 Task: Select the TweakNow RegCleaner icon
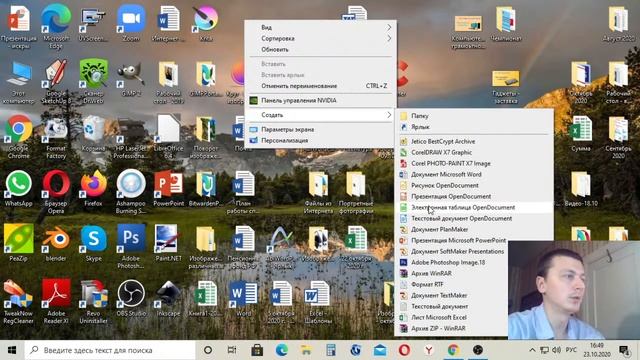(18, 301)
